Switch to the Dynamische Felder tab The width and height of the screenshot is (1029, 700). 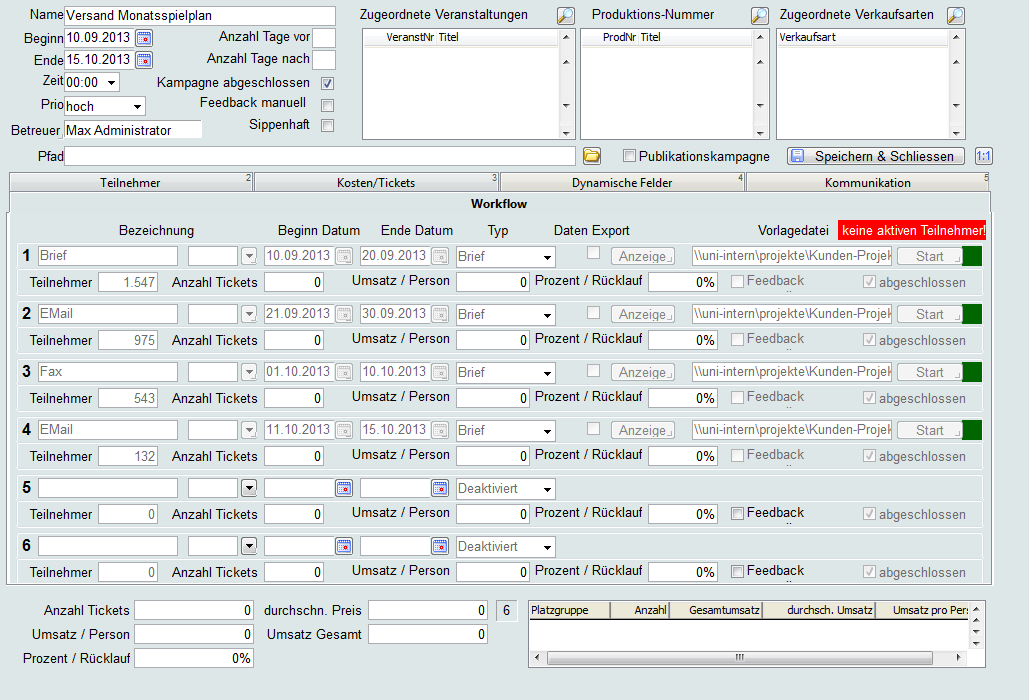click(x=622, y=182)
